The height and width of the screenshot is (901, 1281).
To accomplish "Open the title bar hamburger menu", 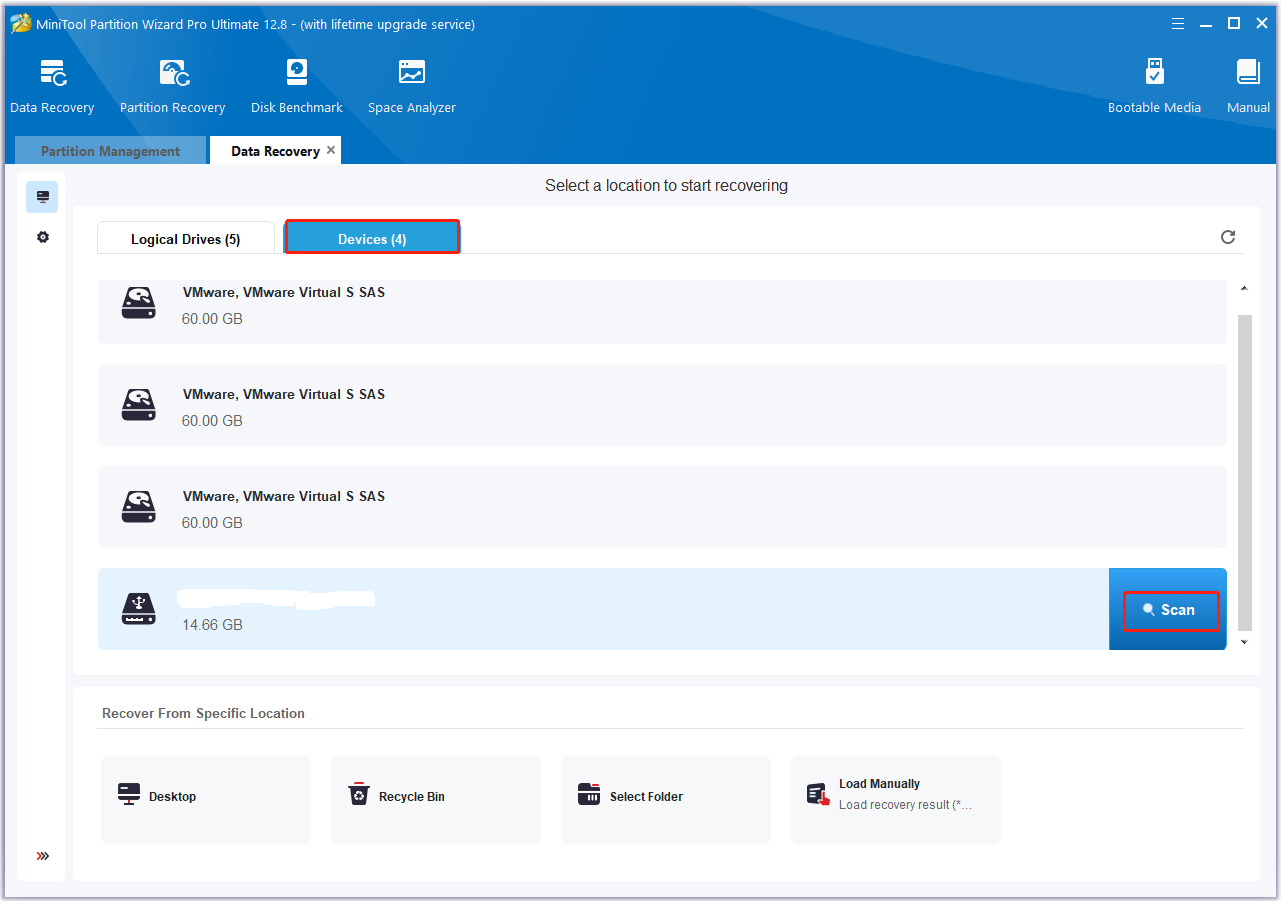I will 1179,23.
